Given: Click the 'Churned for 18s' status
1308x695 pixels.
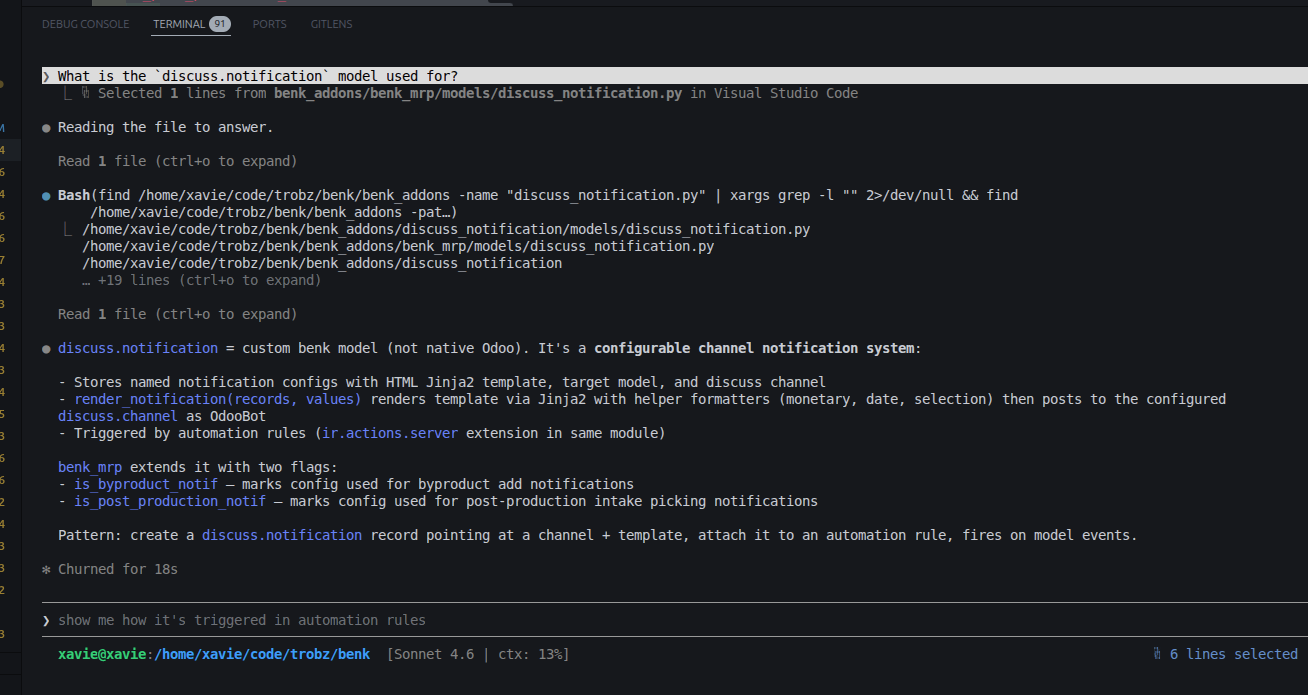Looking at the screenshot, I should pos(118,569).
